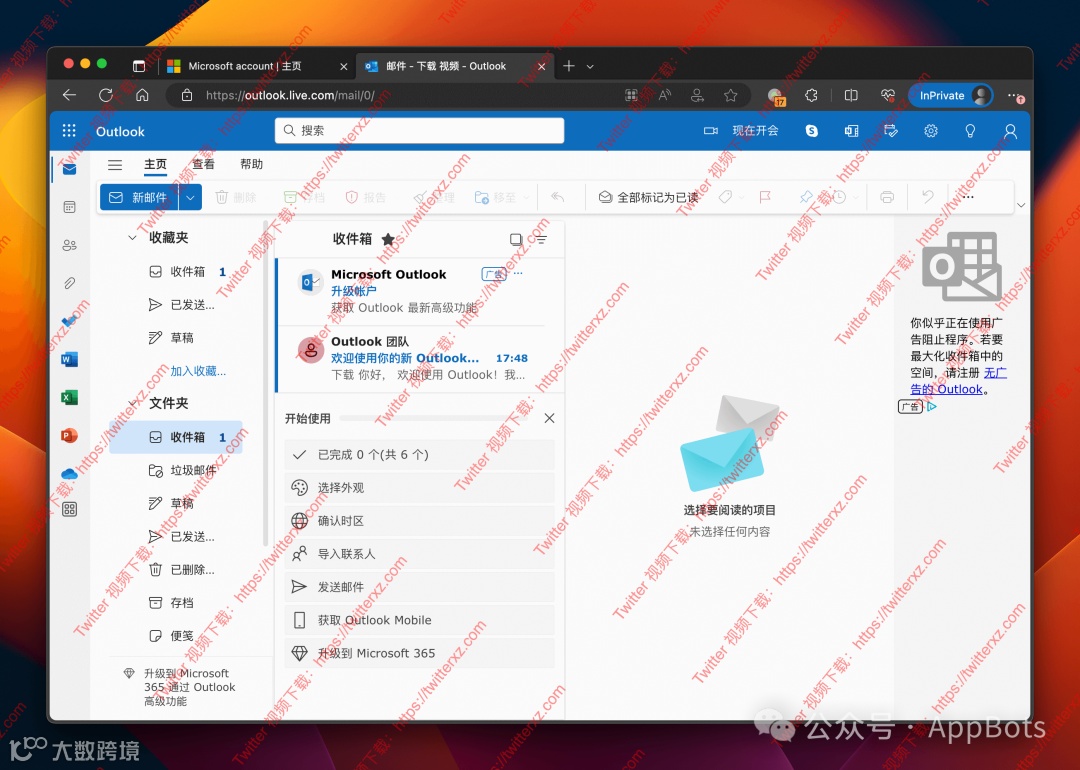Launch Word from the left rail
Viewport: 1080px width, 770px height.
click(x=70, y=360)
